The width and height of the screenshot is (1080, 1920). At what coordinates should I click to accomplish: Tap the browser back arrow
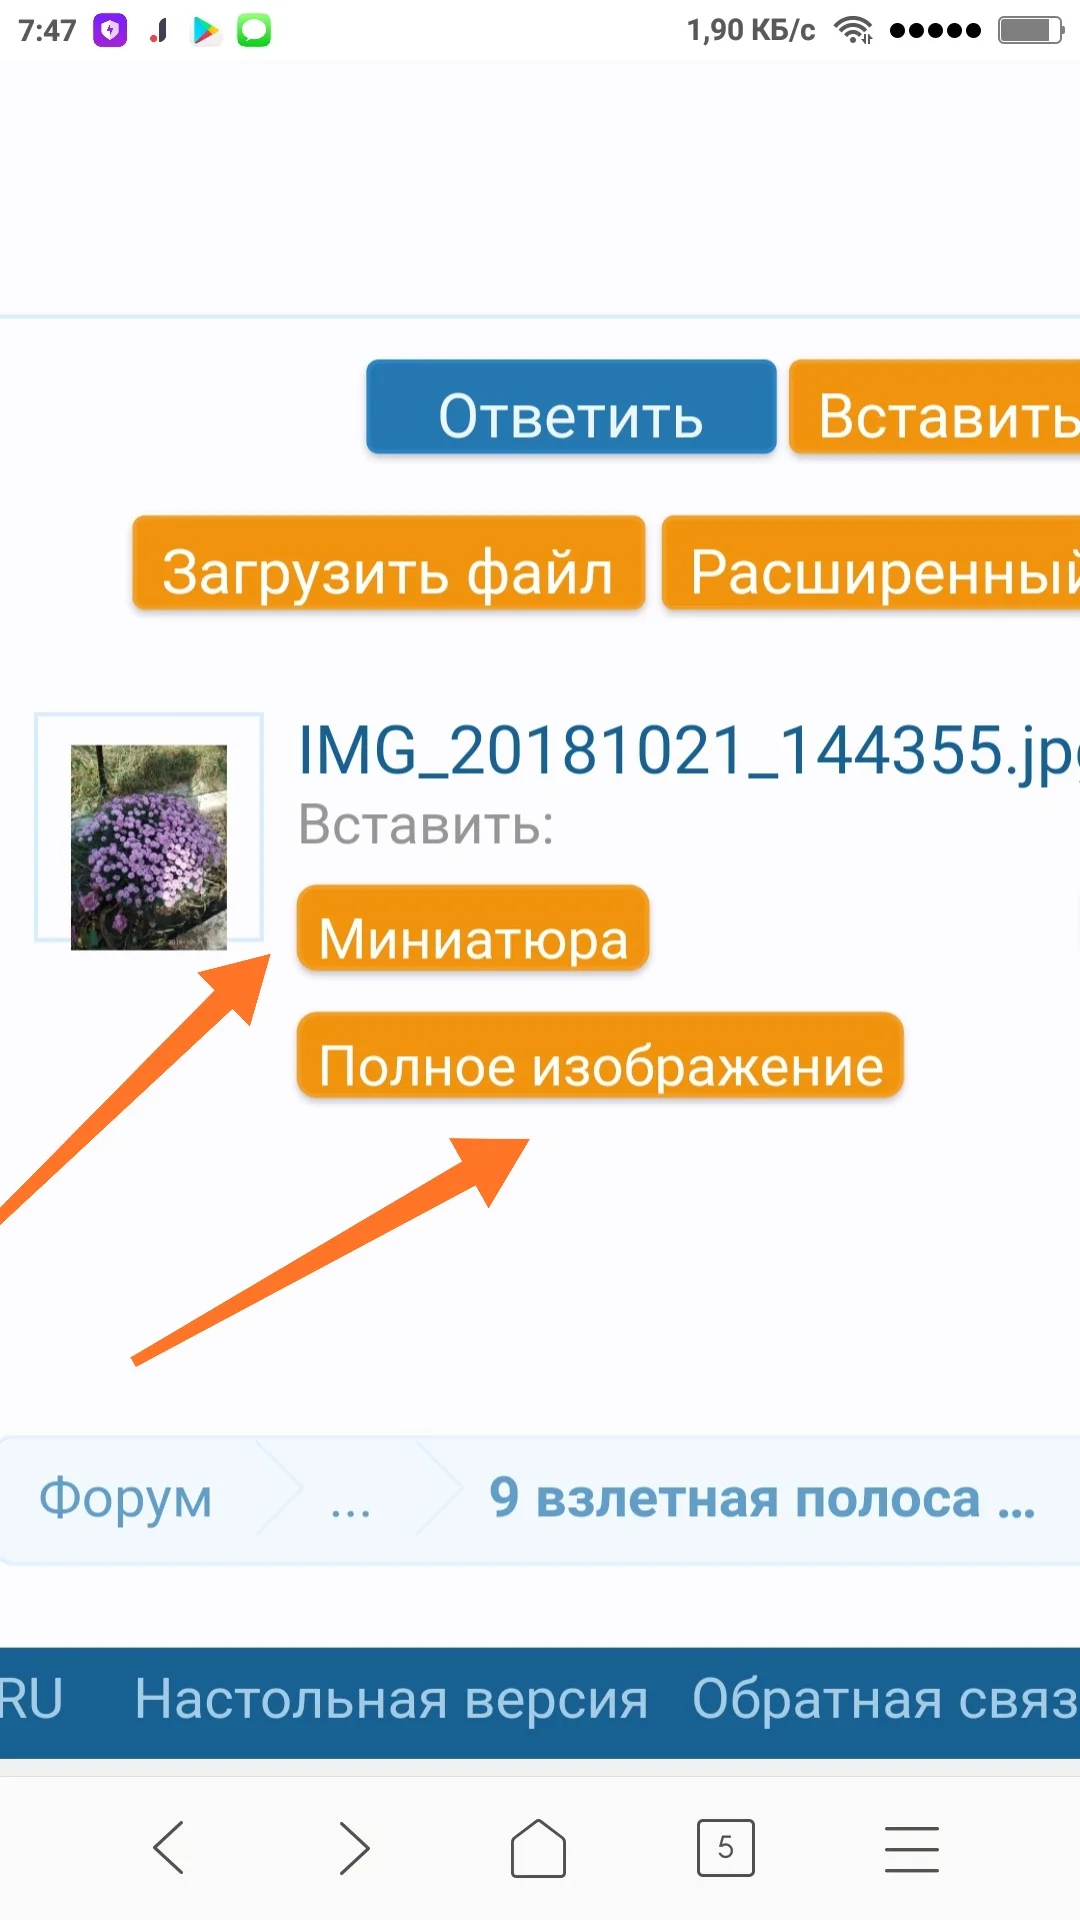168,1847
